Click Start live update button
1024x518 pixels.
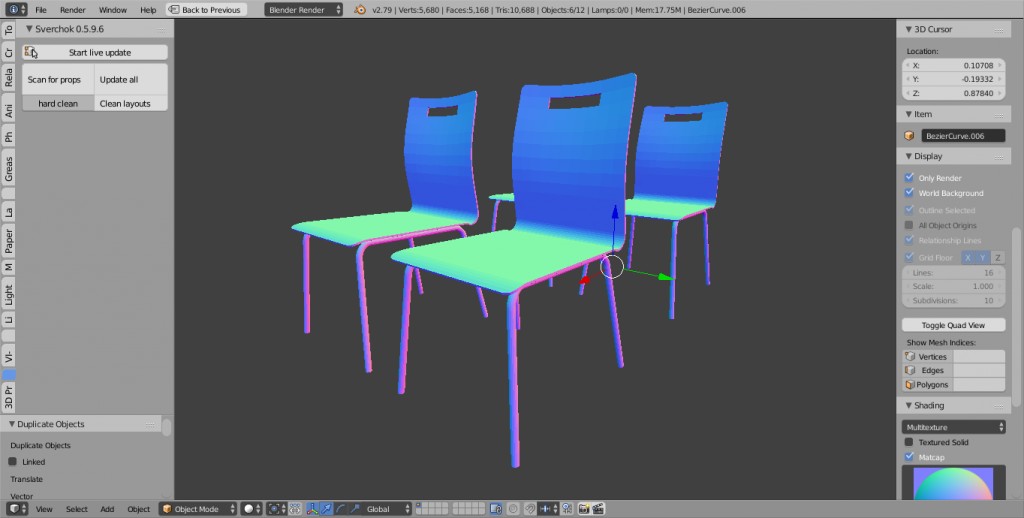click(x=95, y=52)
